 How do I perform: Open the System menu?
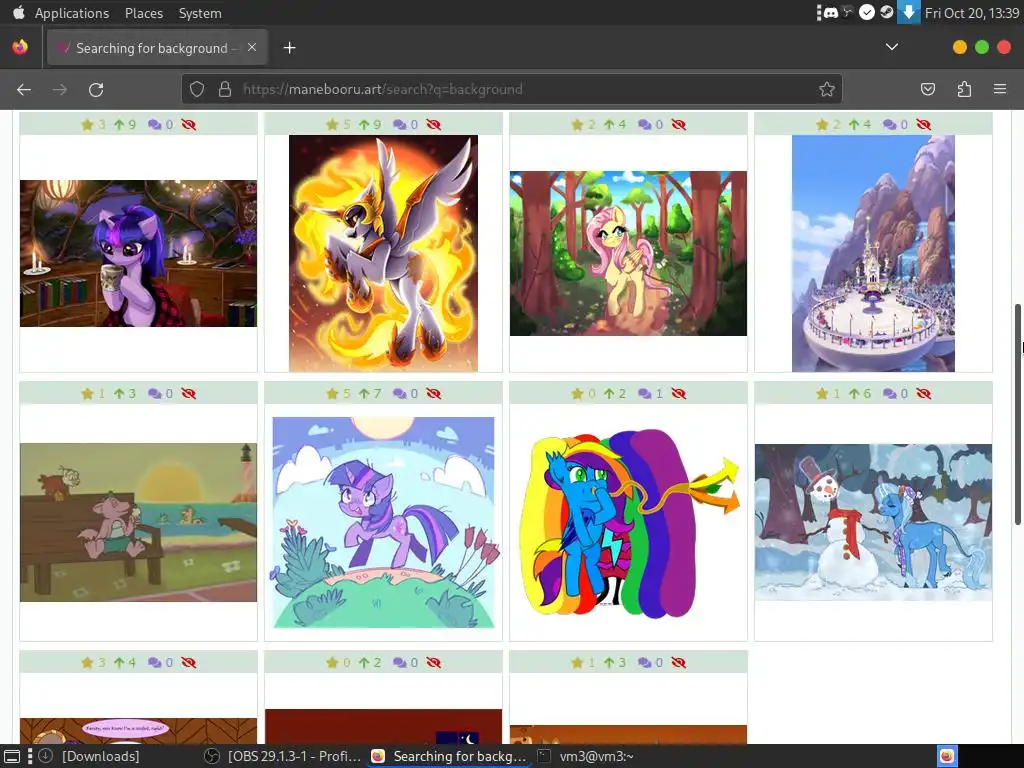click(200, 13)
